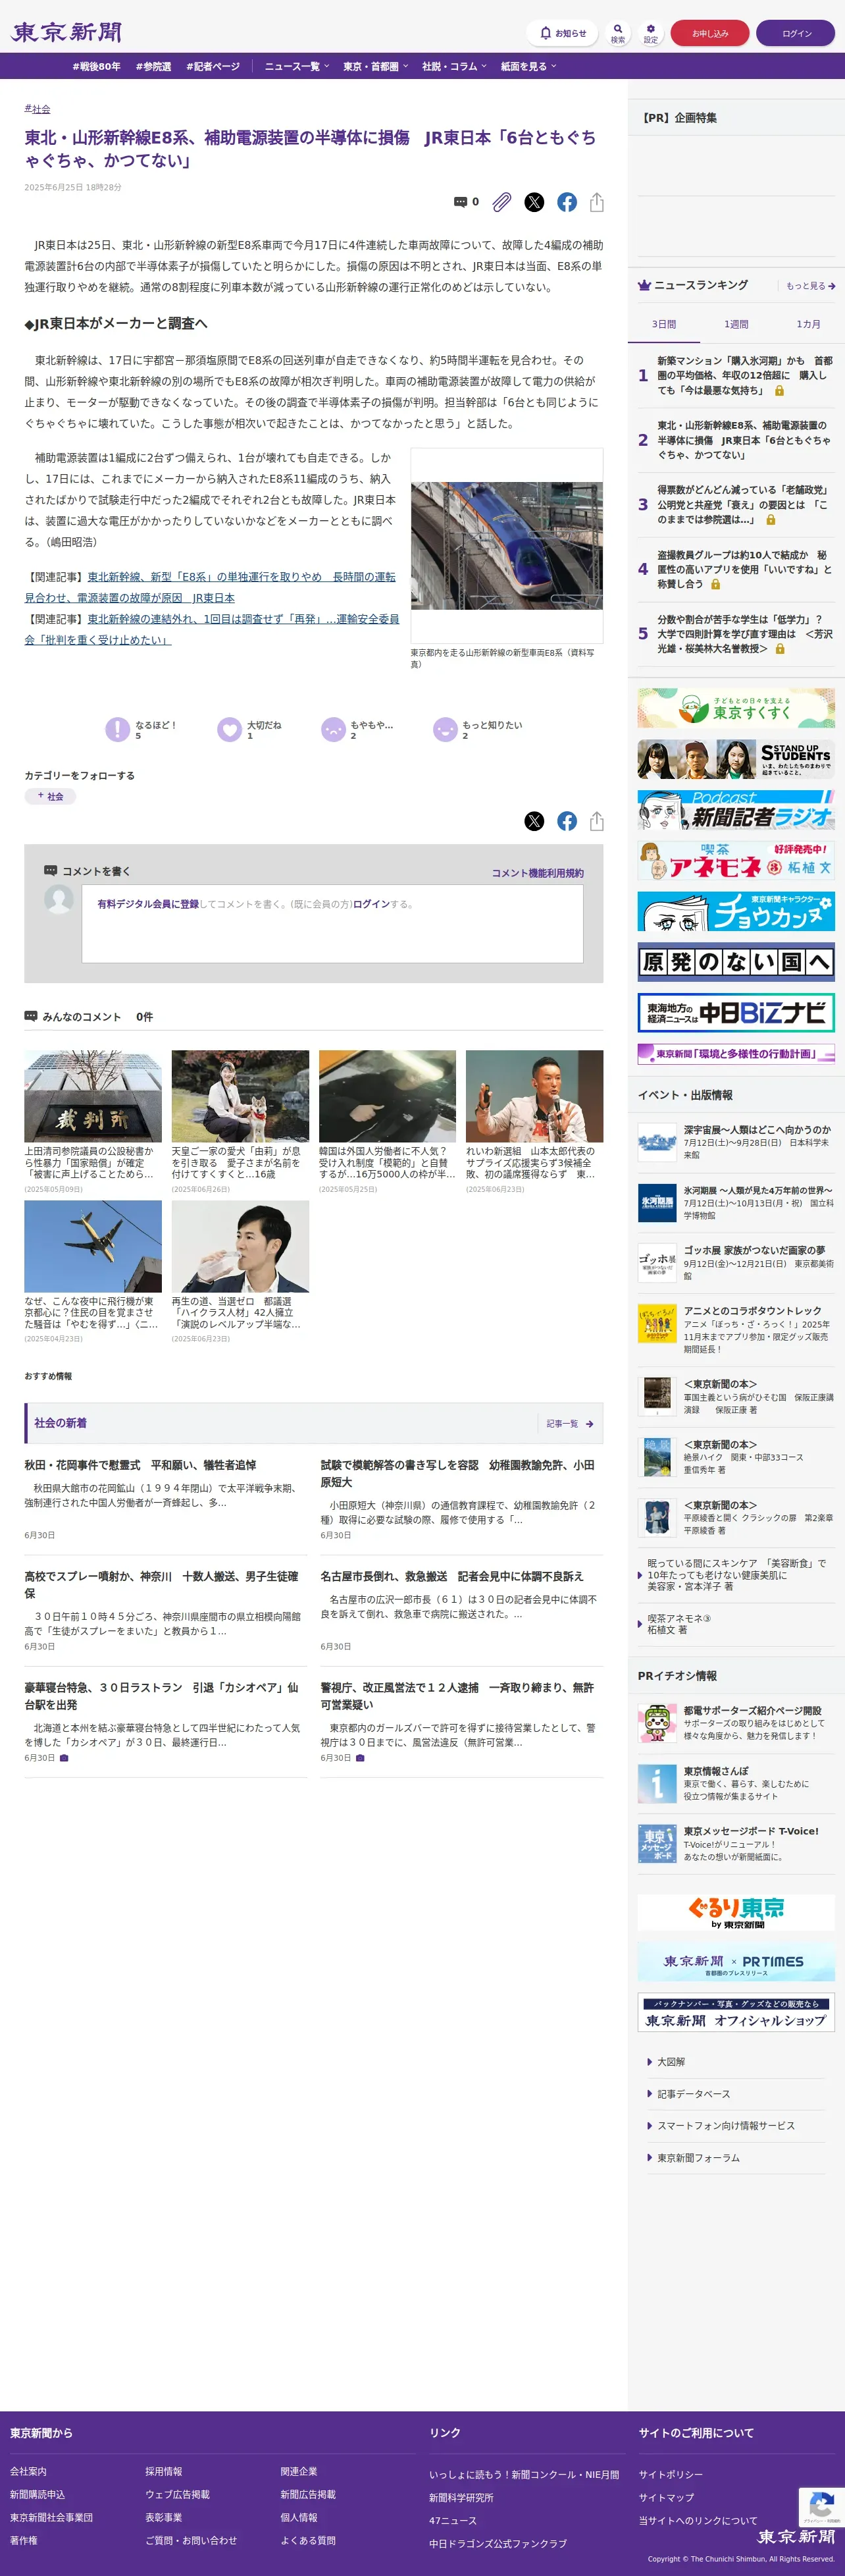Open the 検索 search icon
Image resolution: width=845 pixels, height=2576 pixels.
[618, 33]
